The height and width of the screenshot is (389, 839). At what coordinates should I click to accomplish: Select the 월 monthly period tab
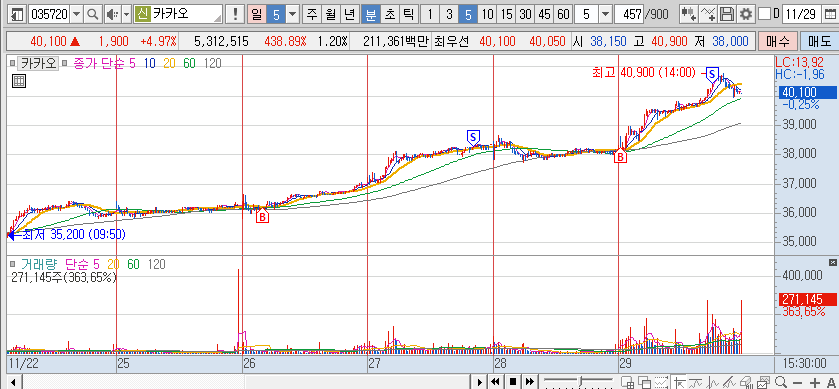[x=331, y=14]
